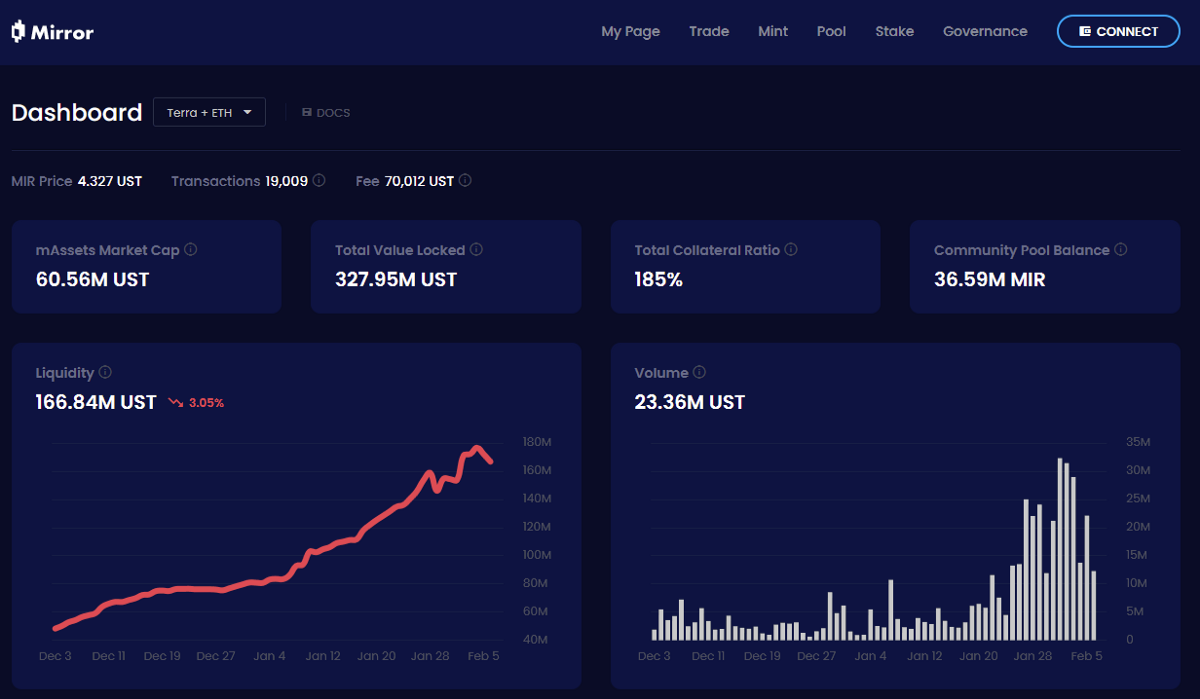Open the Trade page
The height and width of the screenshot is (699, 1200).
[x=709, y=32]
